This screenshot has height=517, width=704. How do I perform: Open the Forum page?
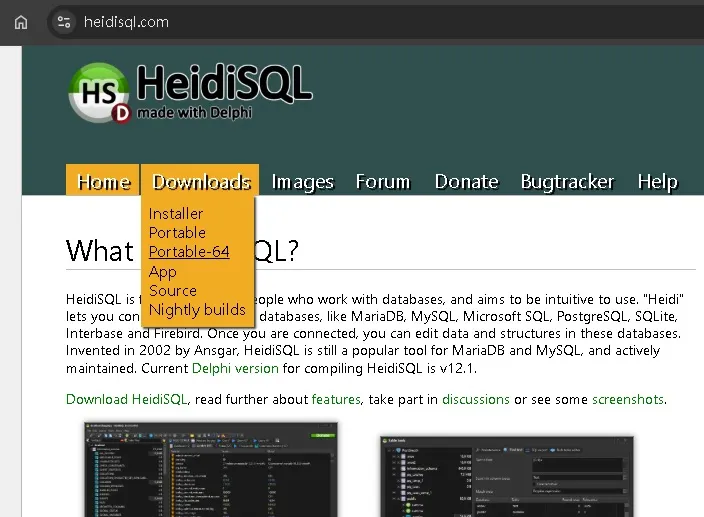[x=383, y=181]
